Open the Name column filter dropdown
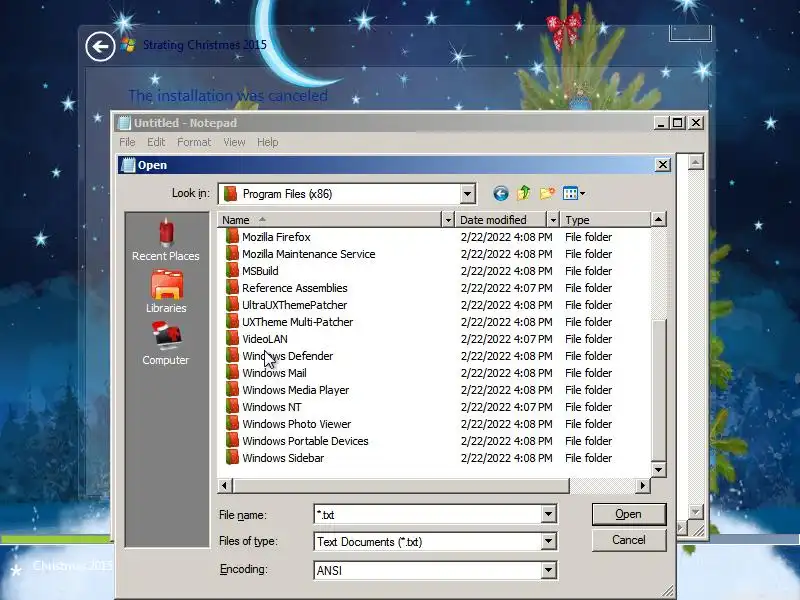 pos(447,220)
